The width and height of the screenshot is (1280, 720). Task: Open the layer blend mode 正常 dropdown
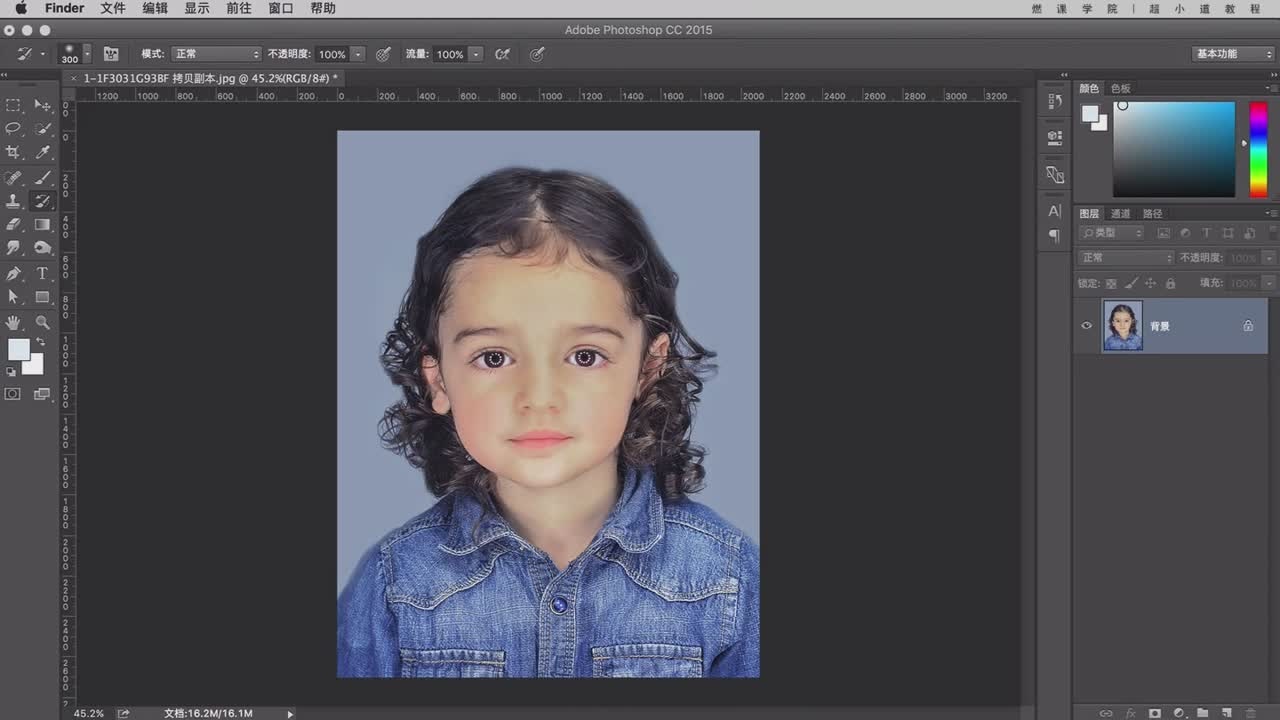point(1125,257)
